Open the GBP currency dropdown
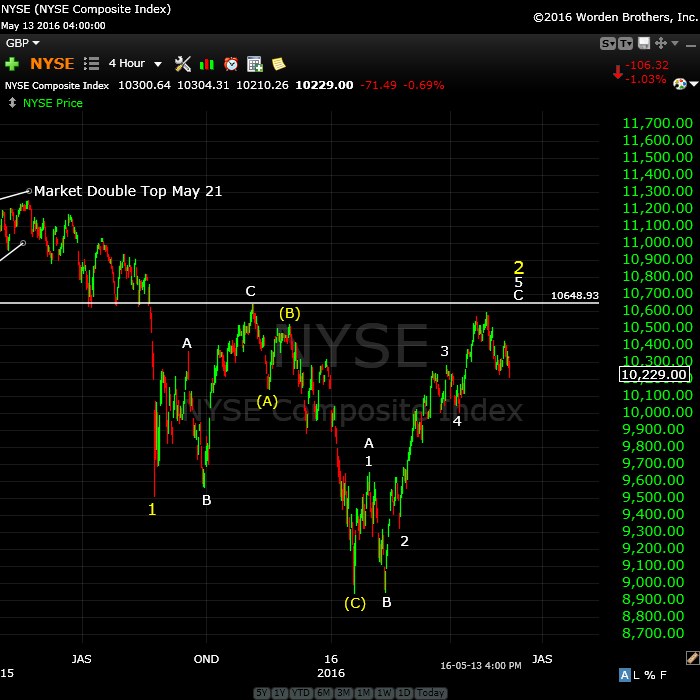 22,43
